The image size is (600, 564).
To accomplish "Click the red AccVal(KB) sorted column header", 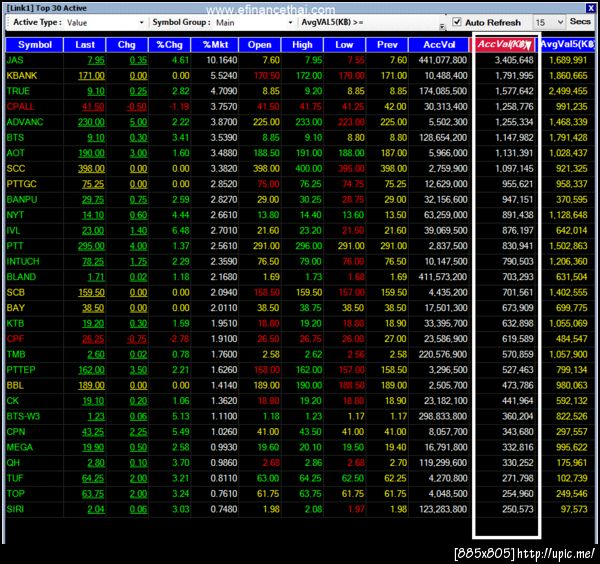I will pyautogui.click(x=505, y=45).
